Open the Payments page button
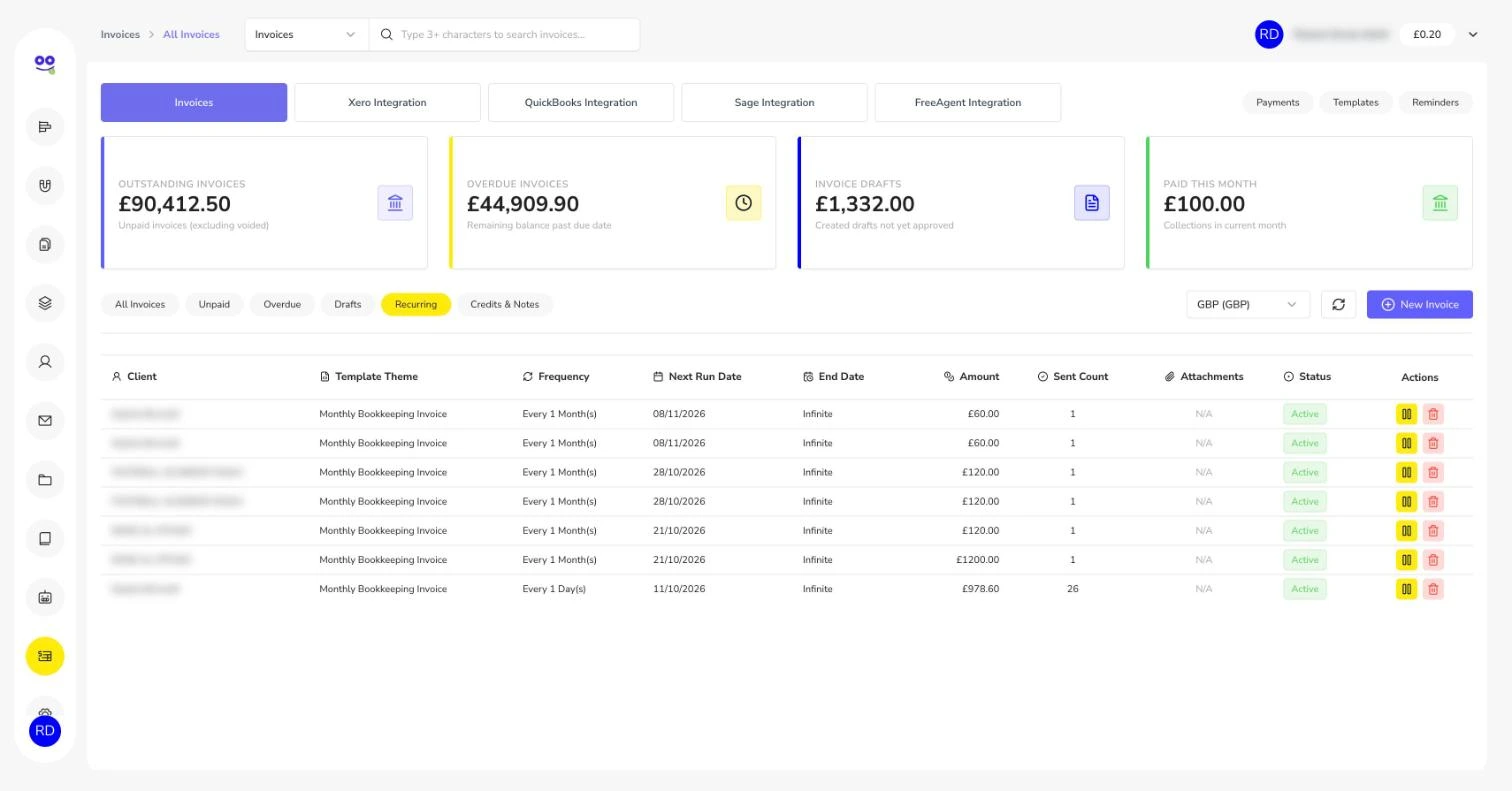The image size is (1512, 791). tap(1278, 103)
